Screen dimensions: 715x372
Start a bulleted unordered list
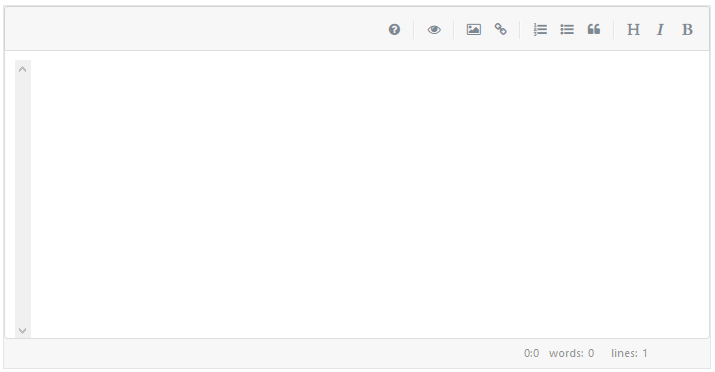pos(567,30)
